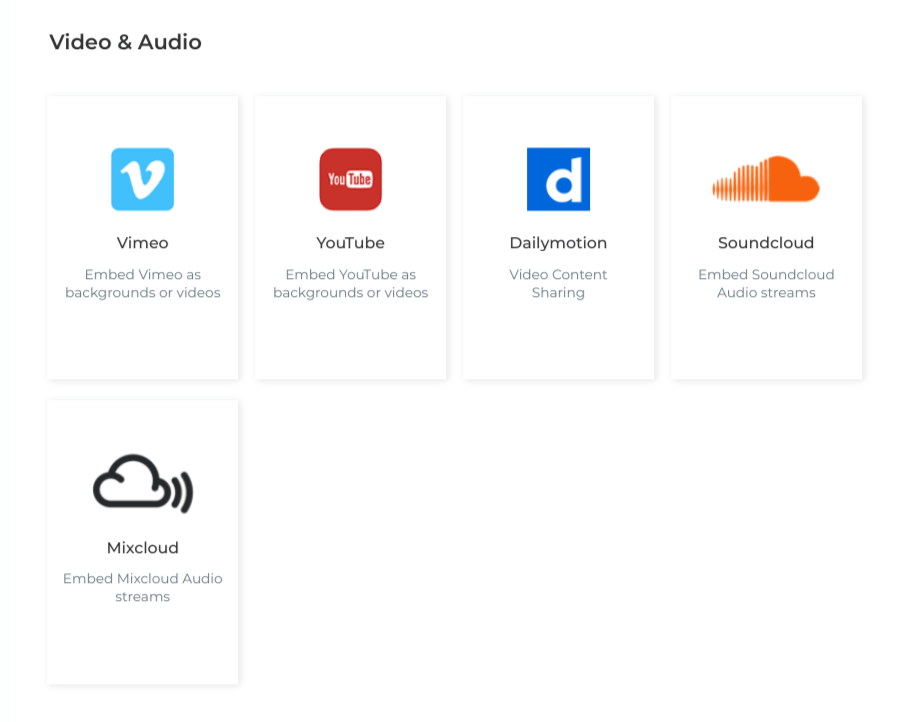Screen dimensions: 898x722
Task: Click the 'Video & Audio' section heading
Action: [x=125, y=42]
